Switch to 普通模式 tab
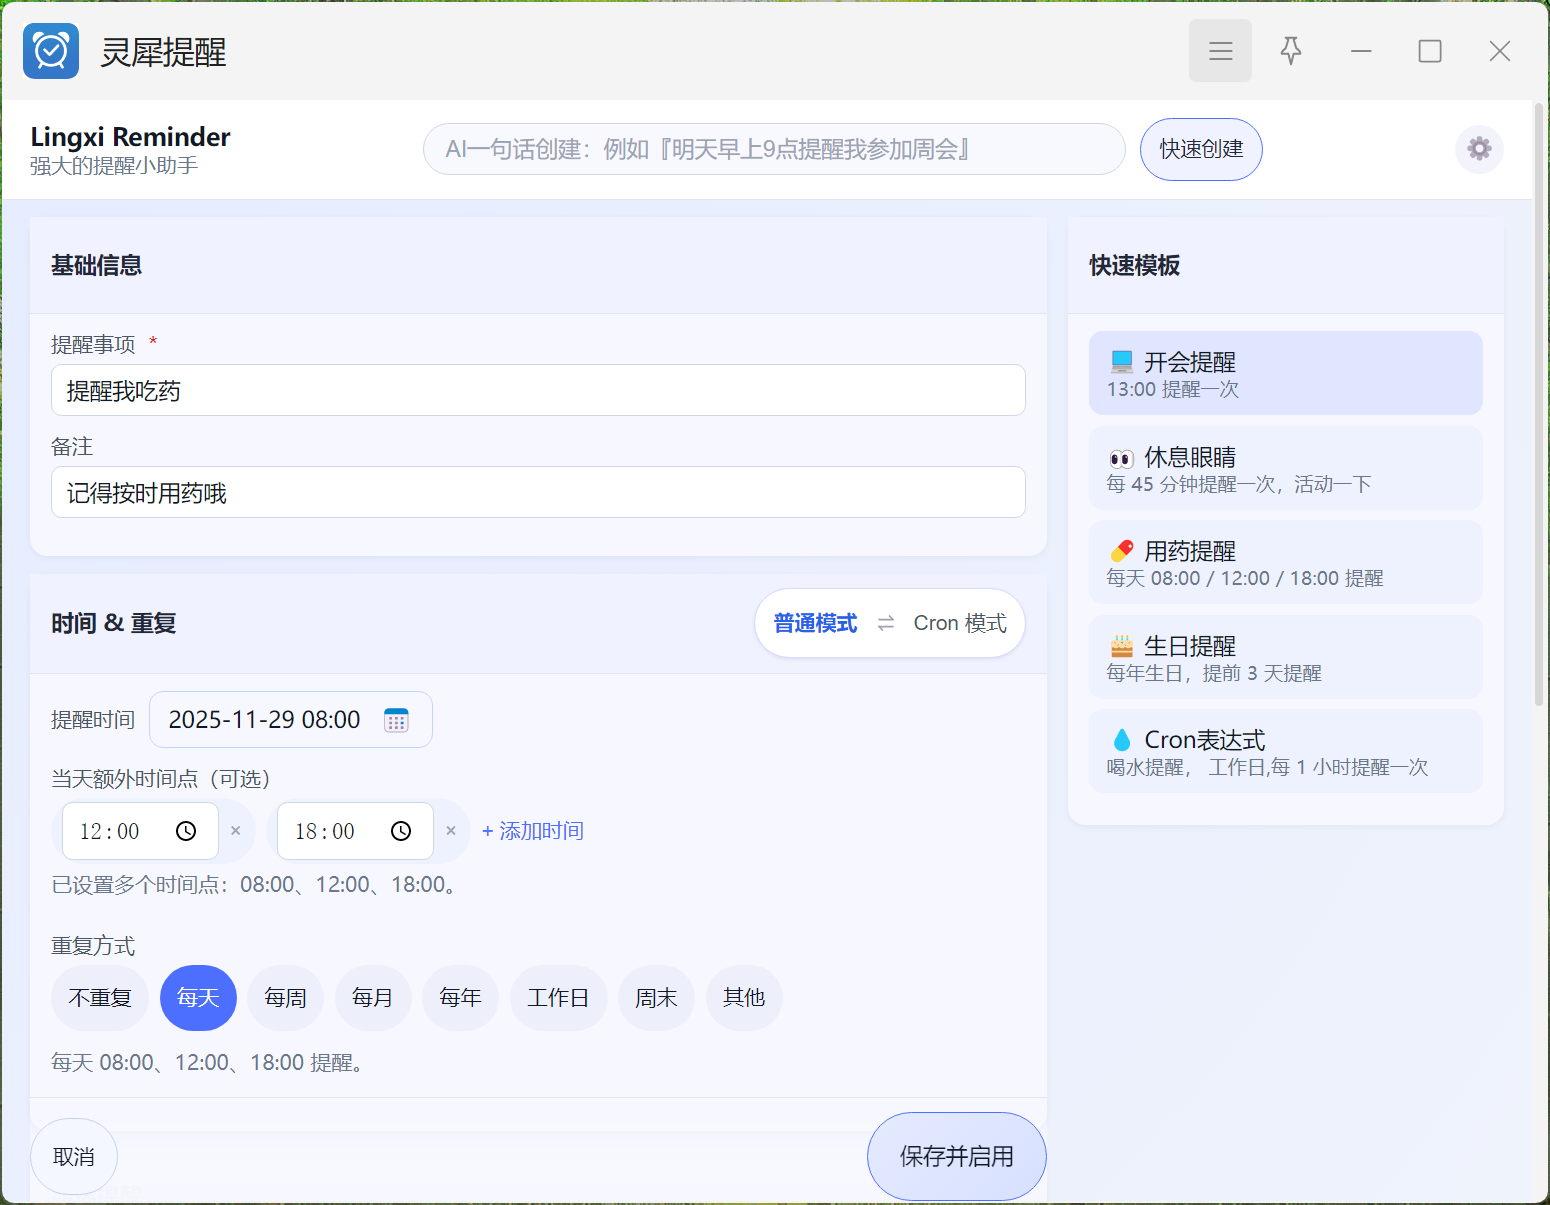This screenshot has width=1550, height=1205. click(815, 623)
